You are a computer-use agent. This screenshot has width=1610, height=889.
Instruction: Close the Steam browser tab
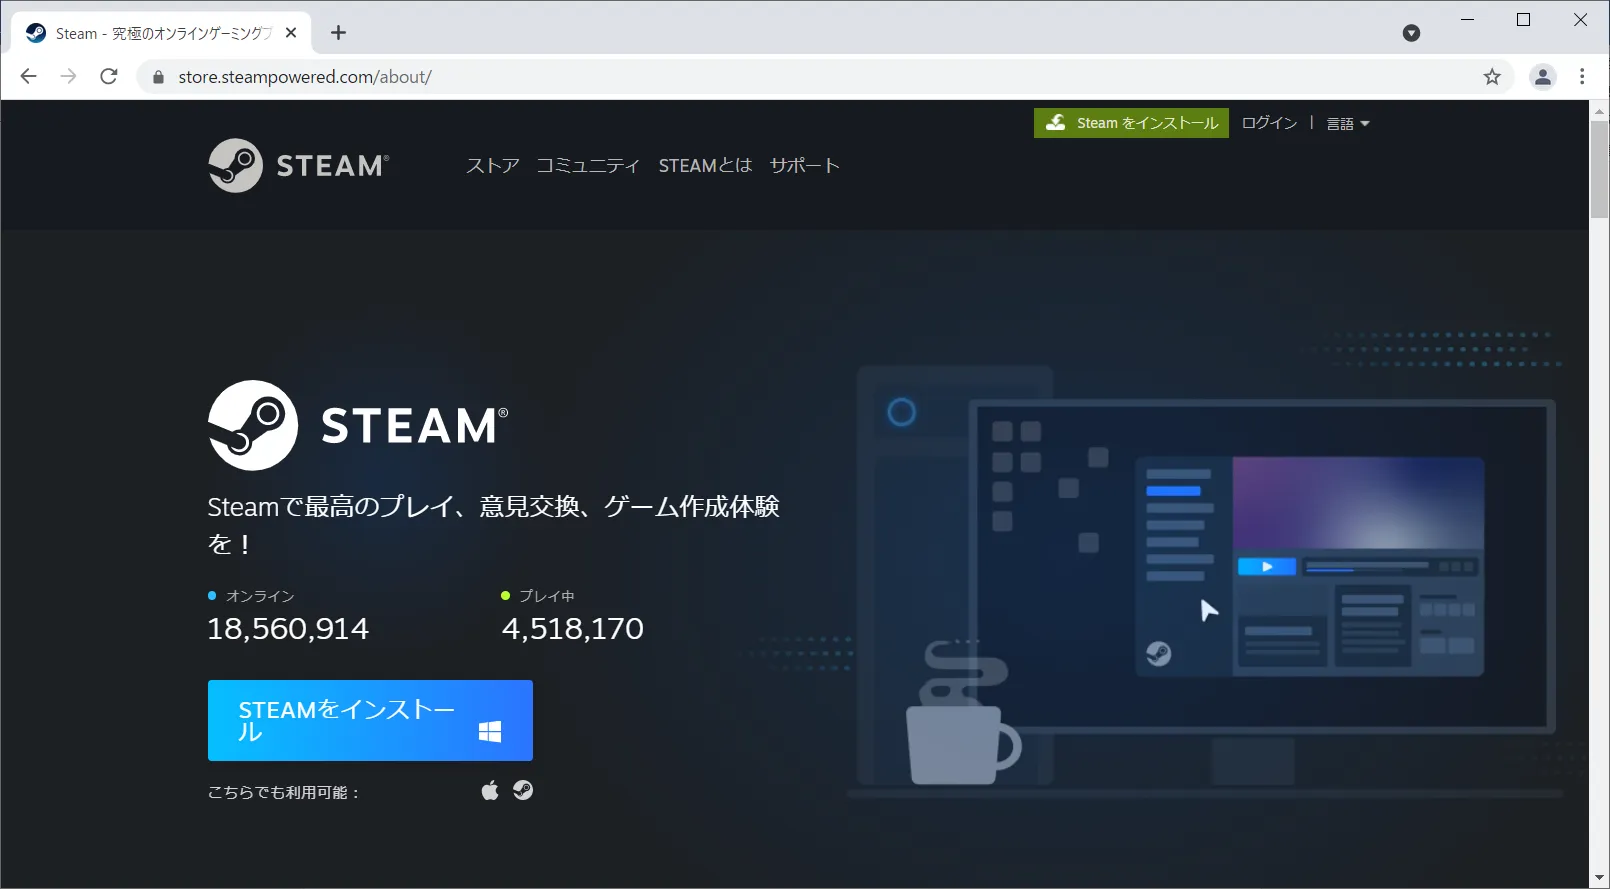click(291, 33)
